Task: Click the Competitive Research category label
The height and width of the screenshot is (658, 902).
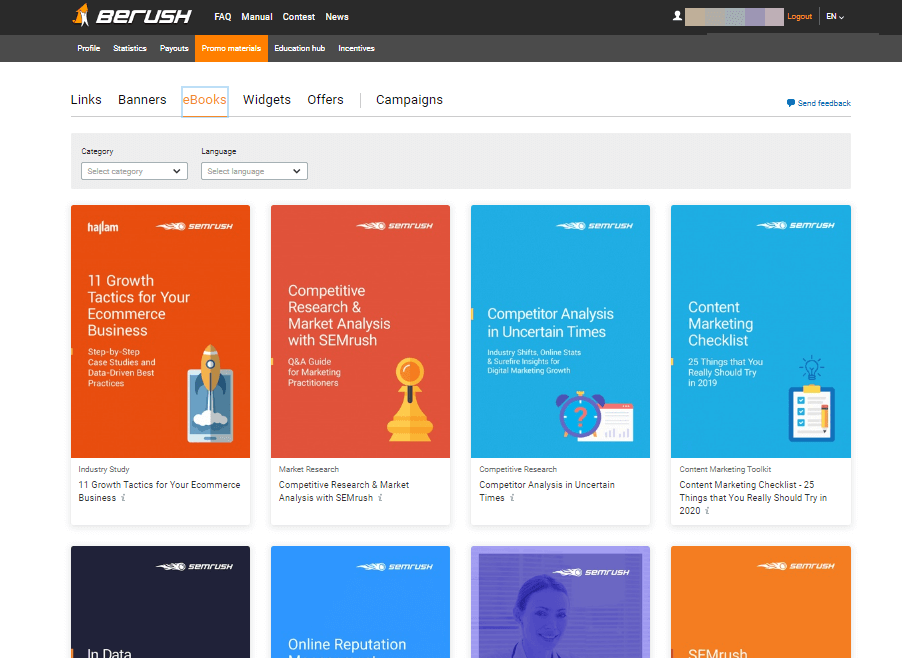Action: (518, 469)
